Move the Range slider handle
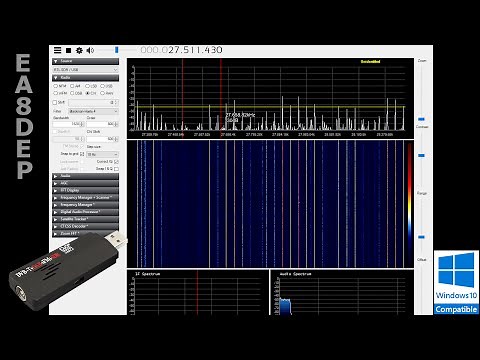Screen dimensions: 480x360 [x=421, y=237]
